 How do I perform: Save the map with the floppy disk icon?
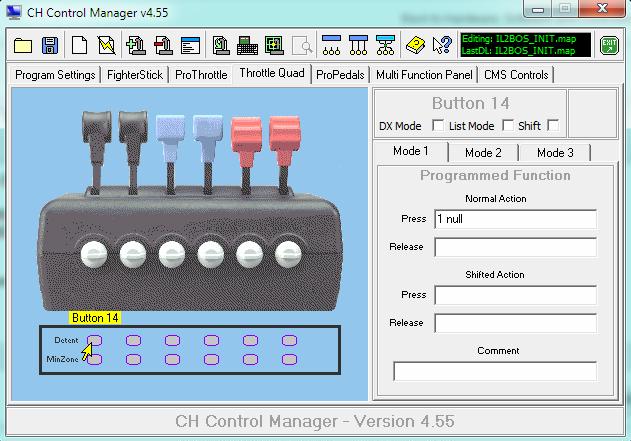coord(50,45)
